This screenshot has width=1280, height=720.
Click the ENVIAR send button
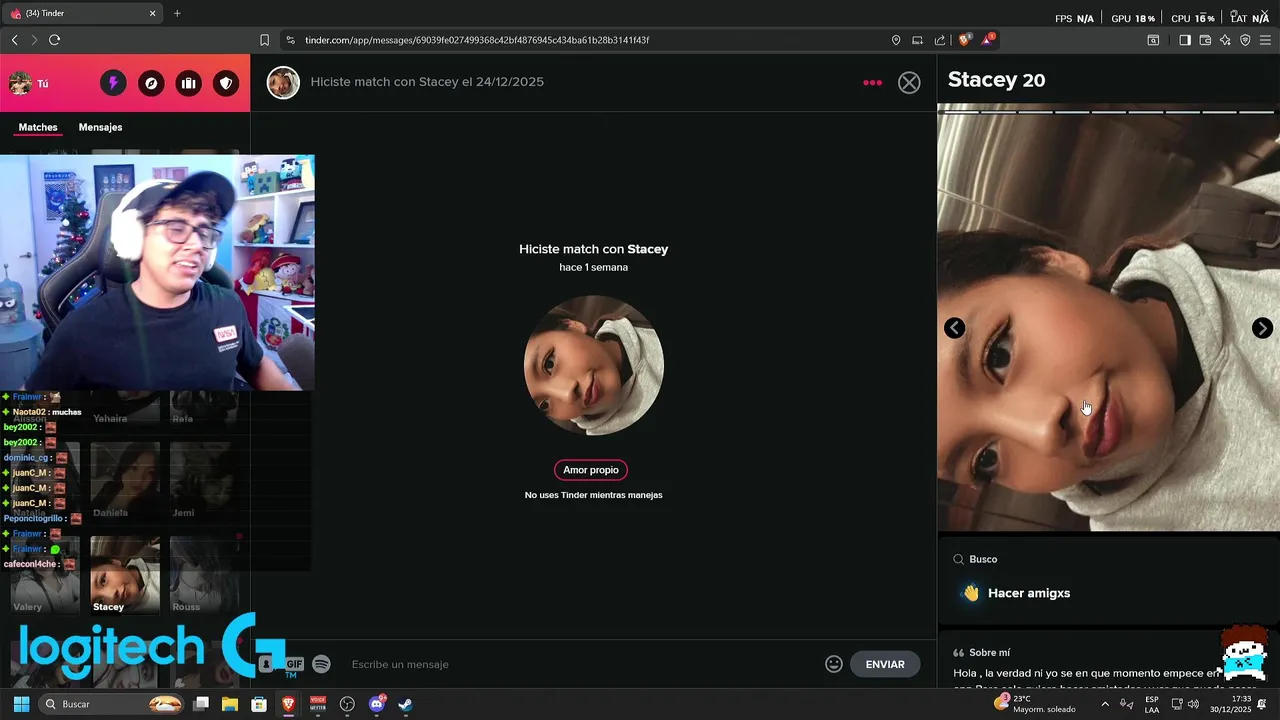[885, 664]
